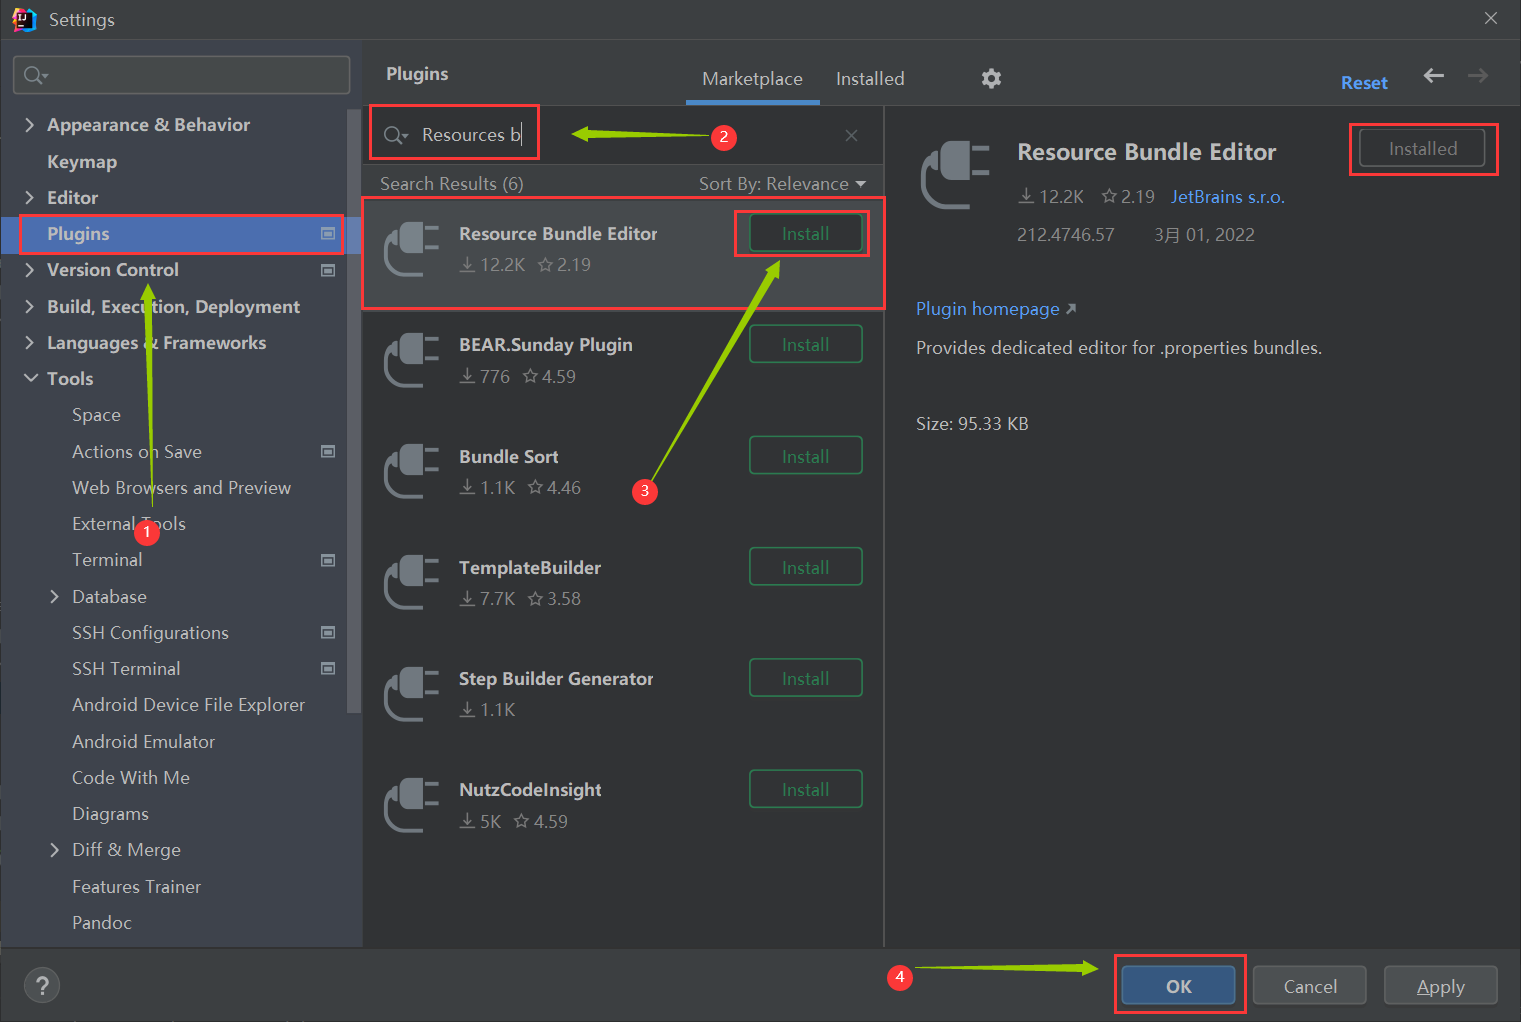Click the Cancel button
1521x1022 pixels.
(x=1310, y=986)
